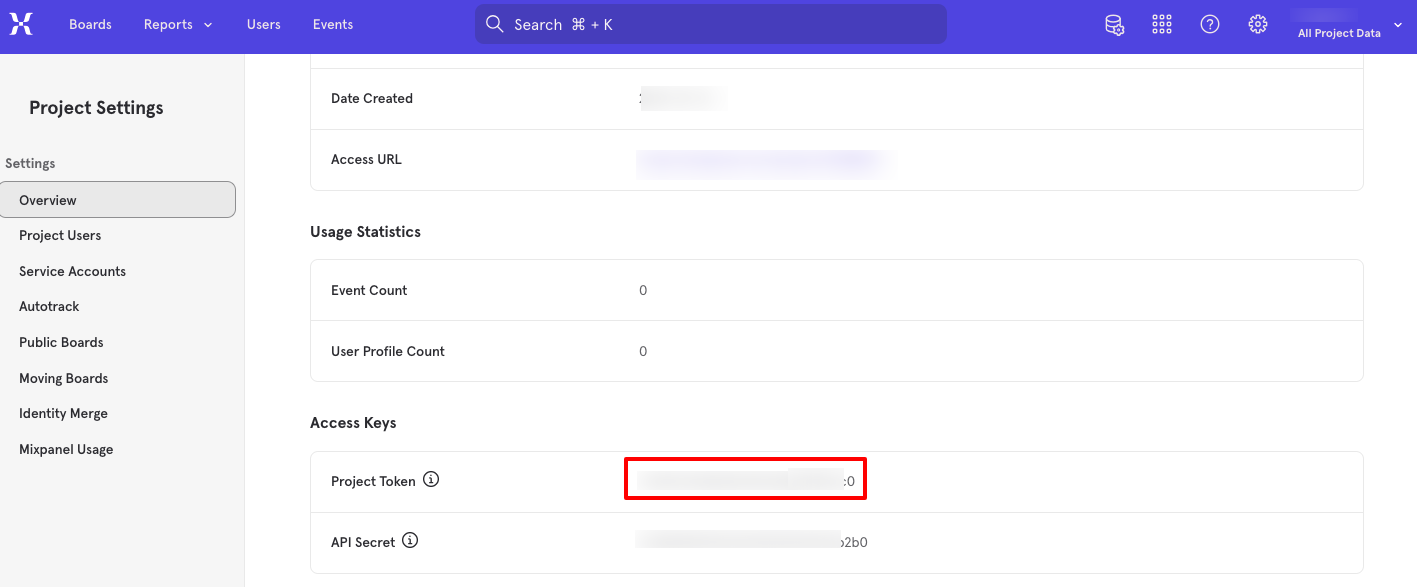Click the info icon next to API Secret
Viewport: 1417px width, 587px height.
pos(410,540)
